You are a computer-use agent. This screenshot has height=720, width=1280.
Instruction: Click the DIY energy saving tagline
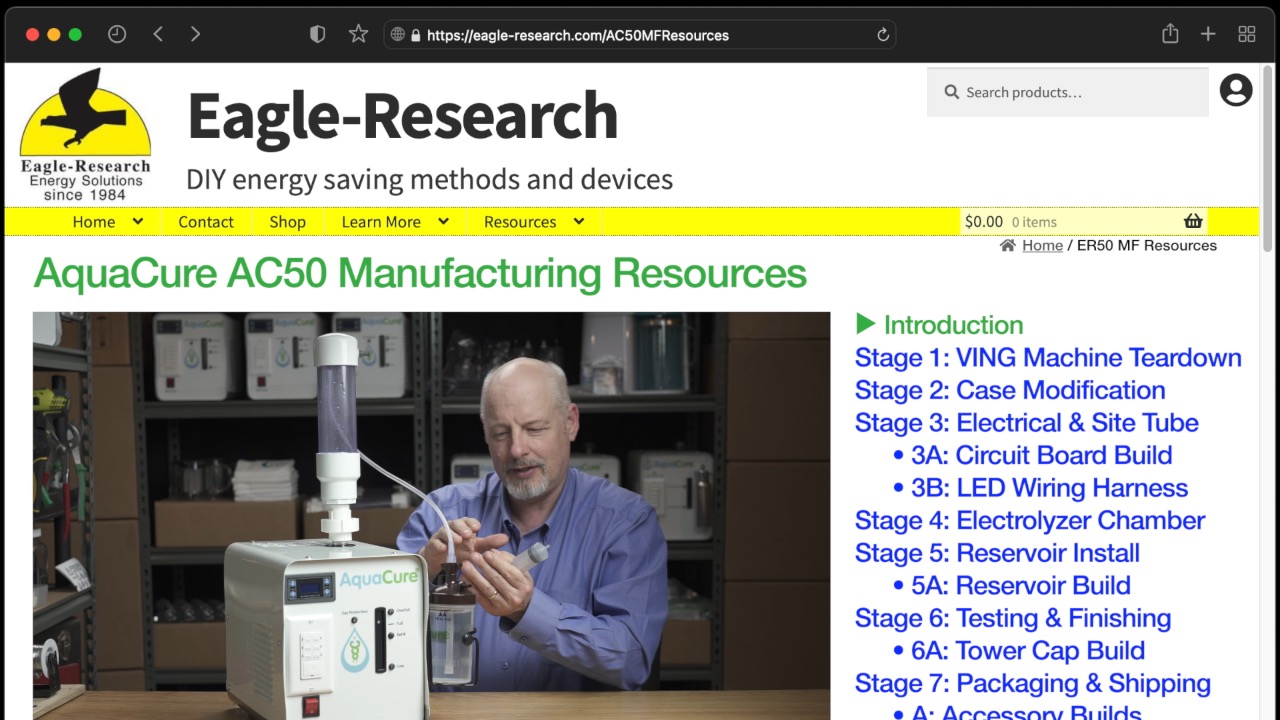429,180
